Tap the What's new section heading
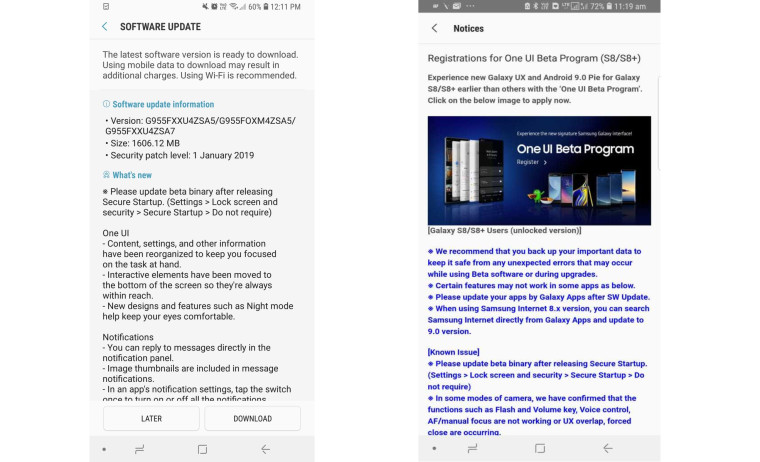Screen dimensions: 760x462 132,175
